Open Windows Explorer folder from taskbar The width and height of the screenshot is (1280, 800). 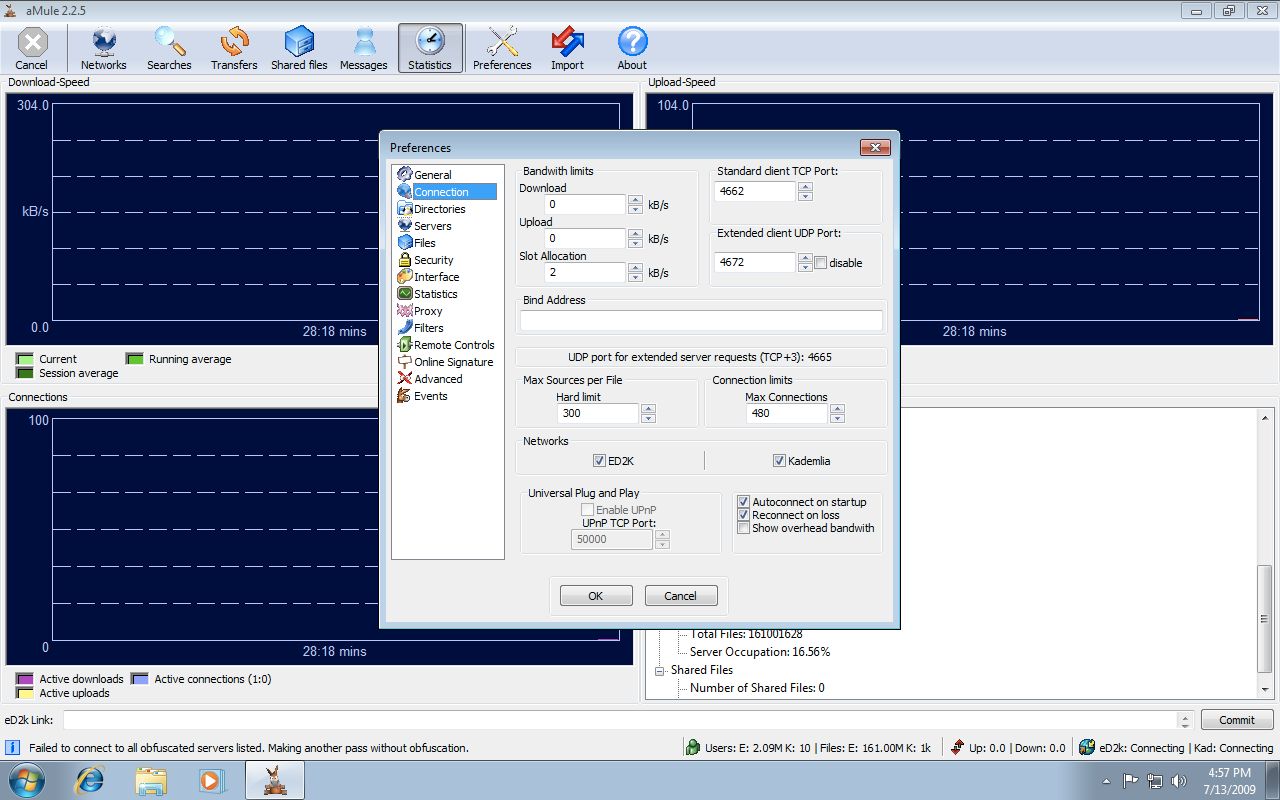click(x=151, y=779)
